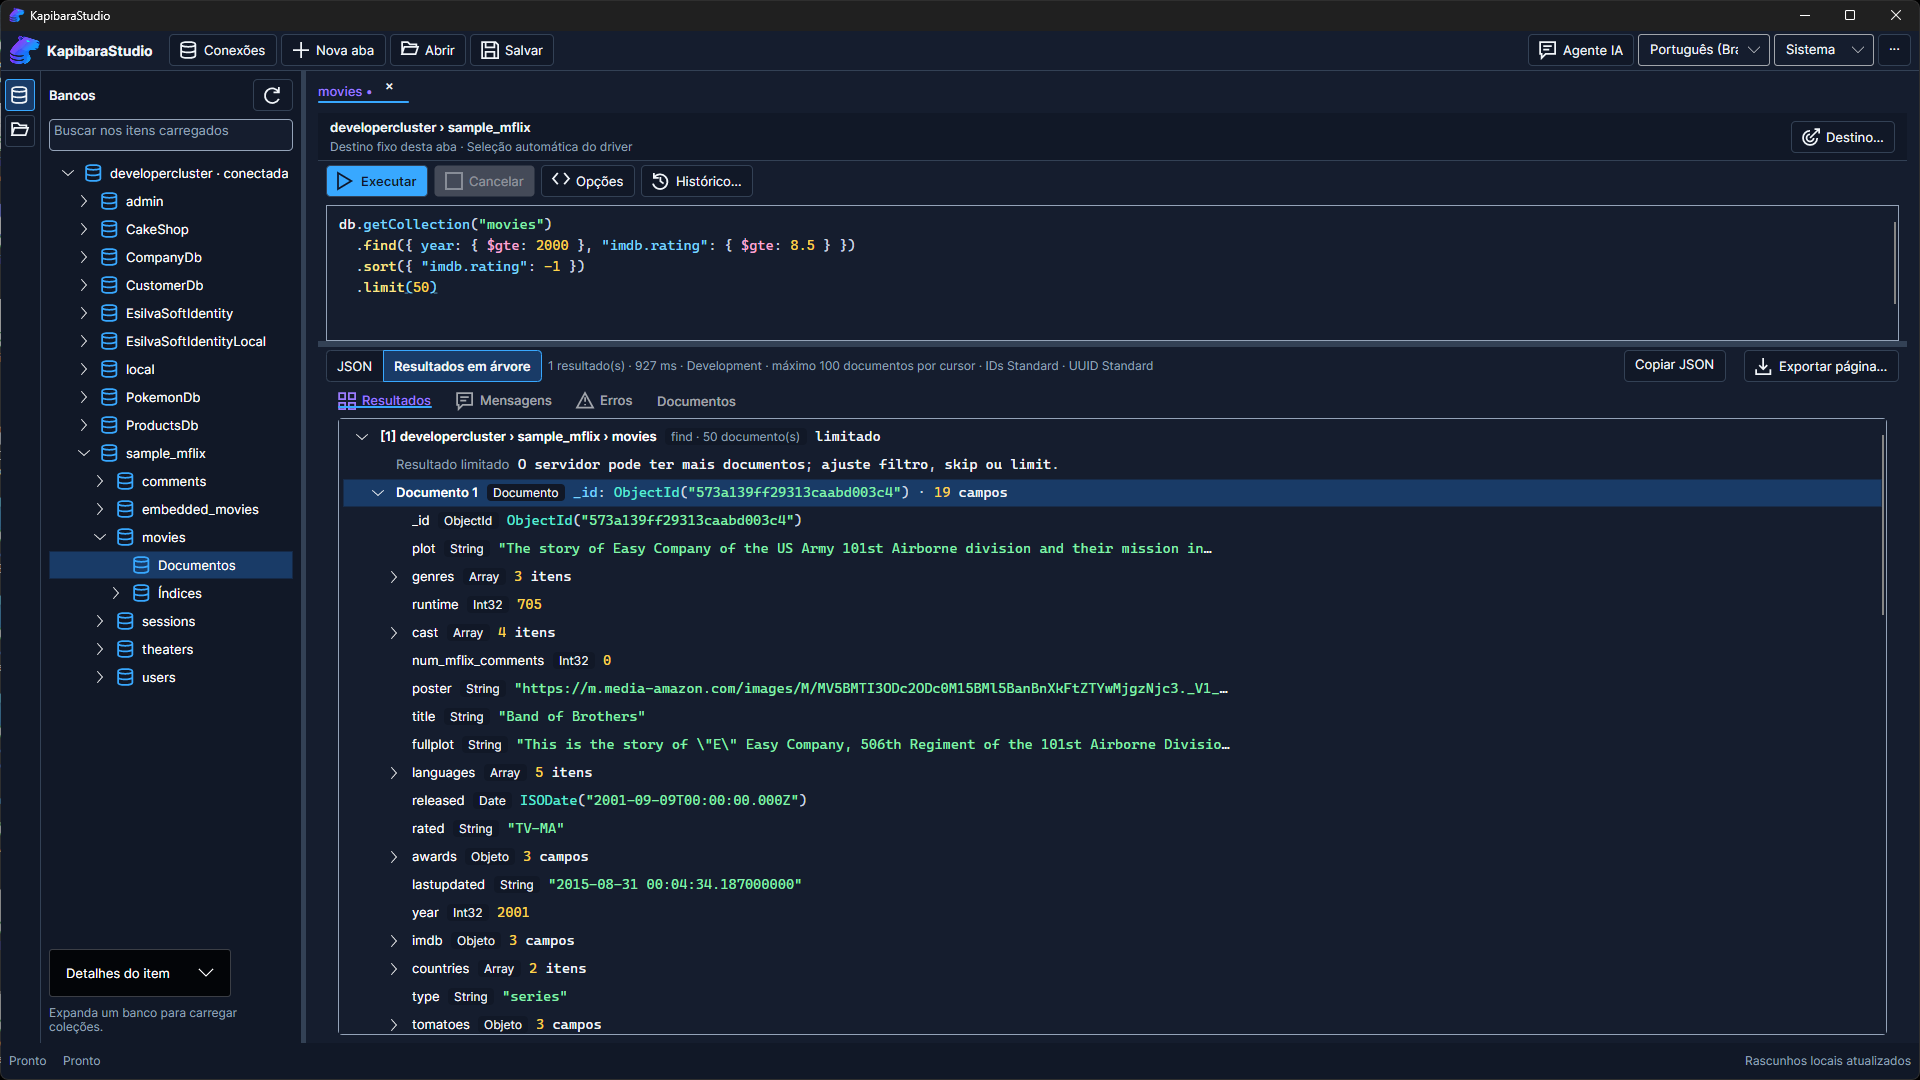Collapse the developercluster connection node

68,173
